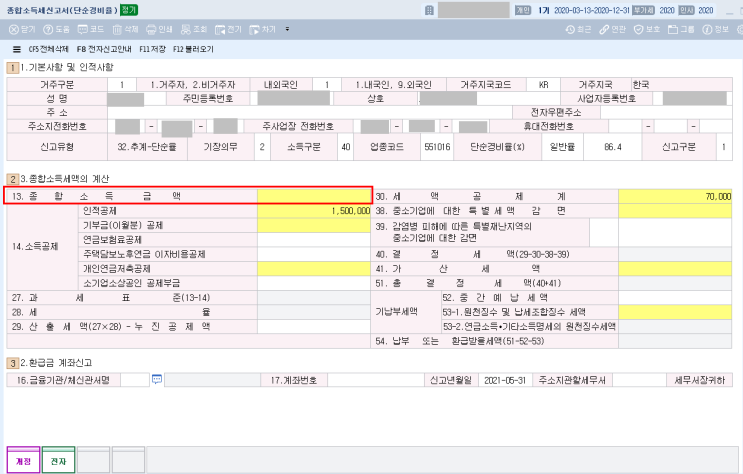The width and height of the screenshot is (743, 474).
Task: Click the 개인 badge in the header
Action: tap(523, 10)
